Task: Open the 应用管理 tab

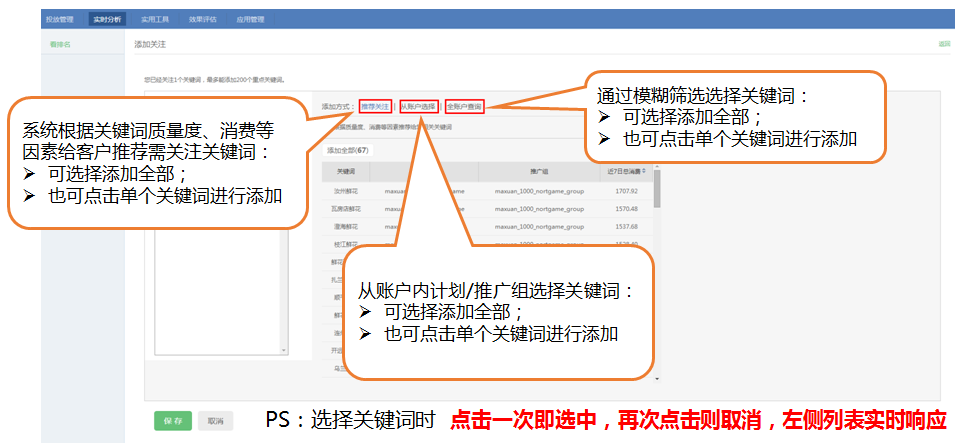Action: coord(250,19)
